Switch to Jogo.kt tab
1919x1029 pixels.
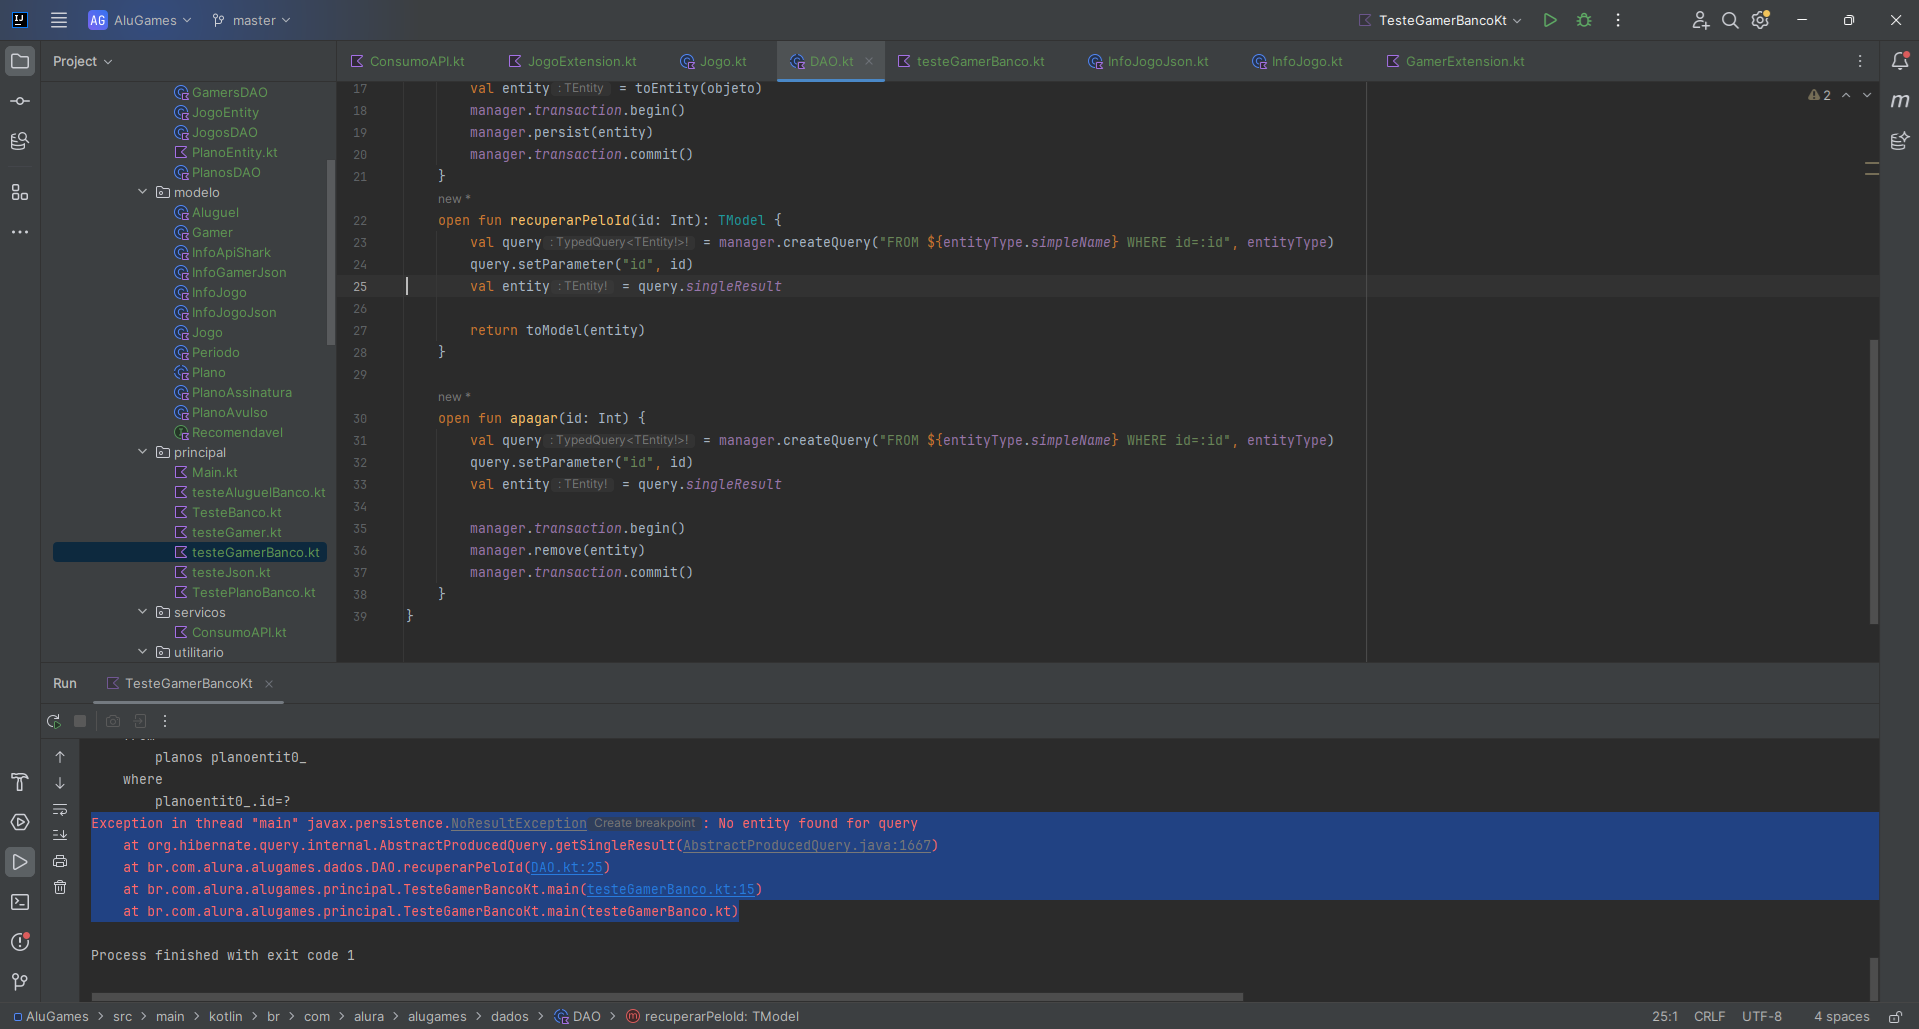pyautogui.click(x=713, y=61)
